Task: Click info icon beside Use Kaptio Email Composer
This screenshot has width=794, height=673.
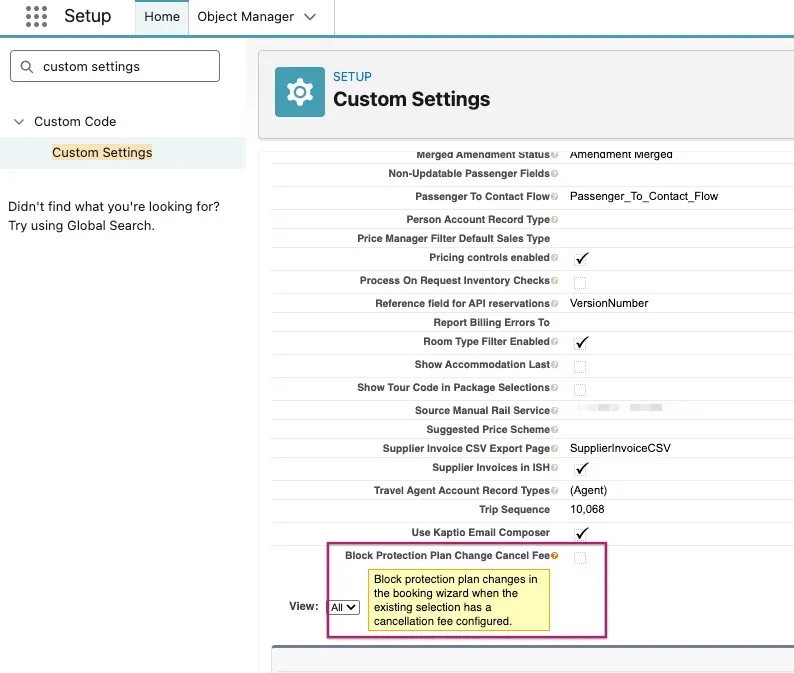Action: point(554,533)
